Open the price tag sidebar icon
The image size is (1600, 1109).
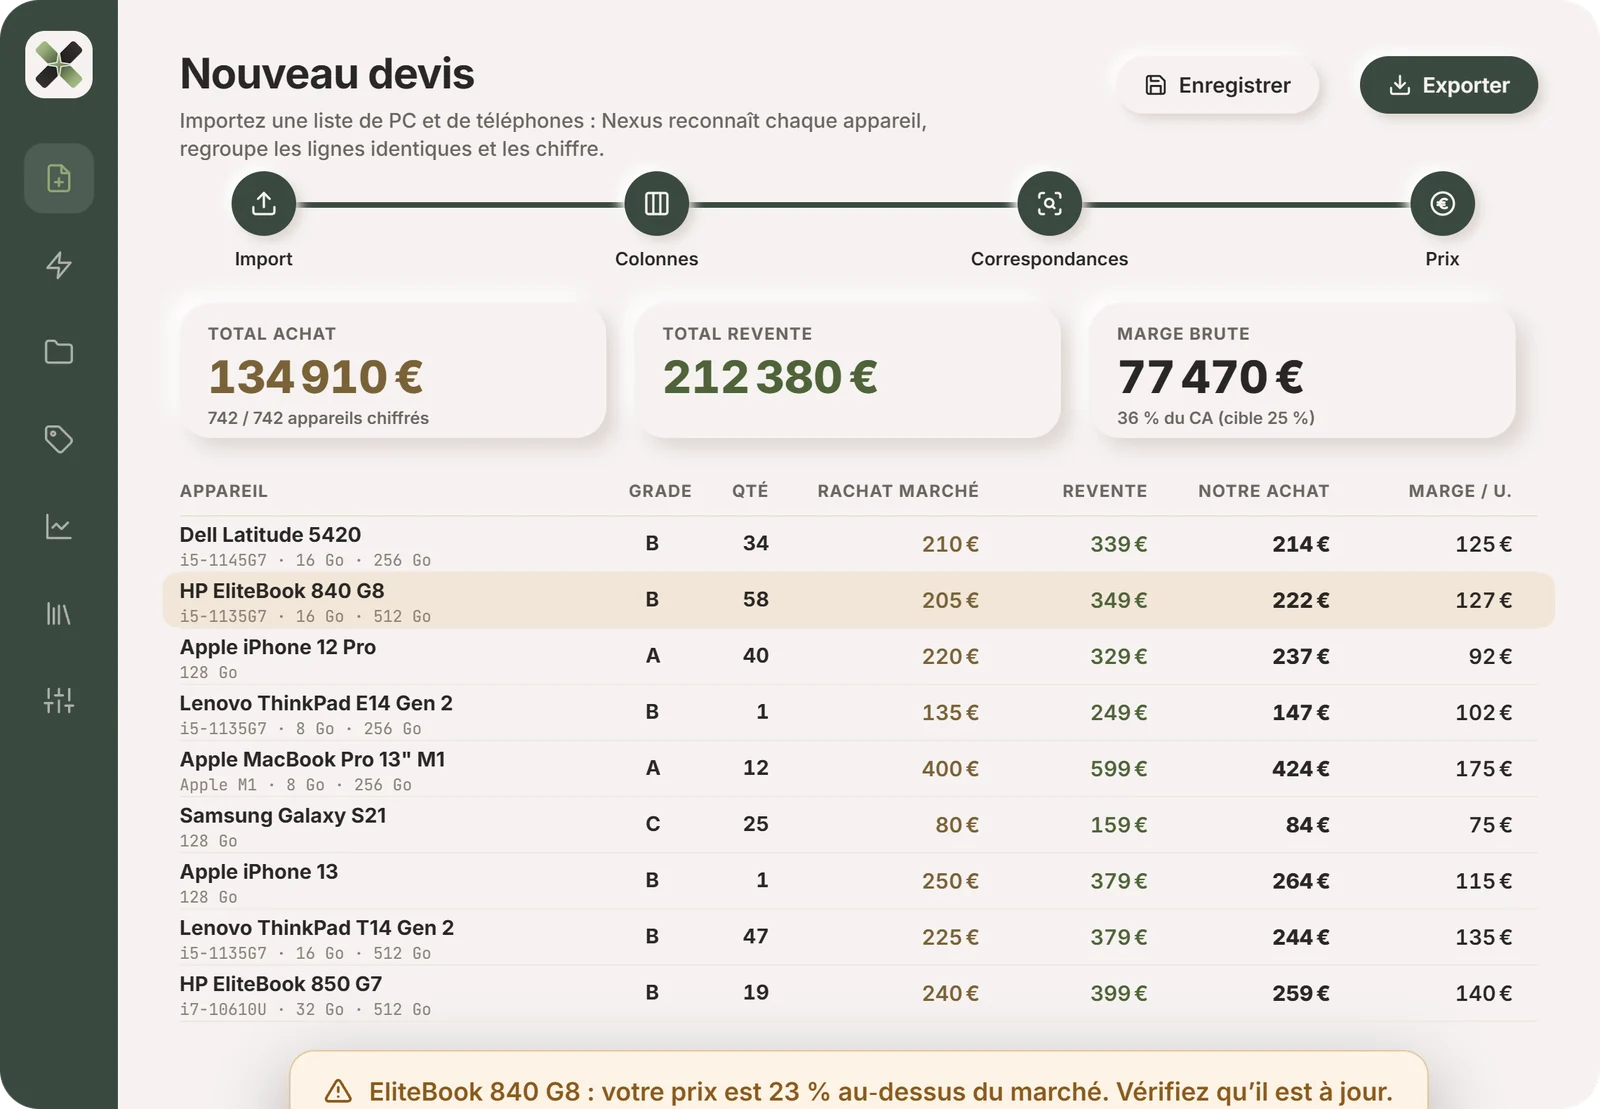click(59, 439)
